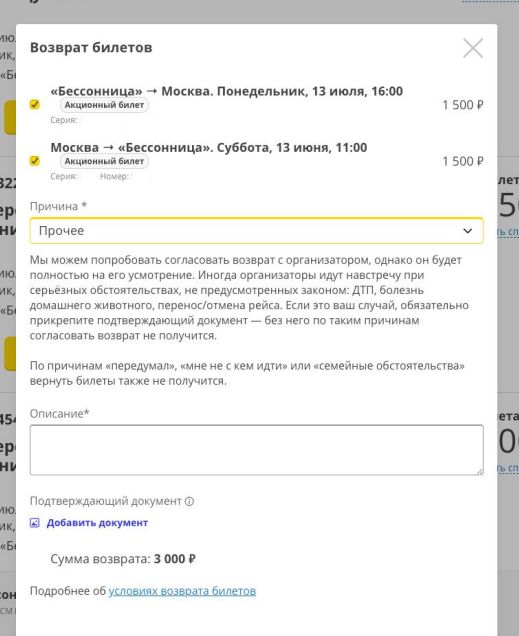519x636 pixels.
Task: Click the 1 500 ₽ price of 13 июля ticket
Action: [463, 105]
